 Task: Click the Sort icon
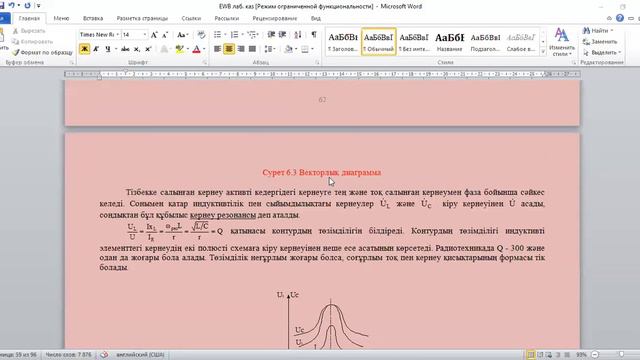(298, 35)
